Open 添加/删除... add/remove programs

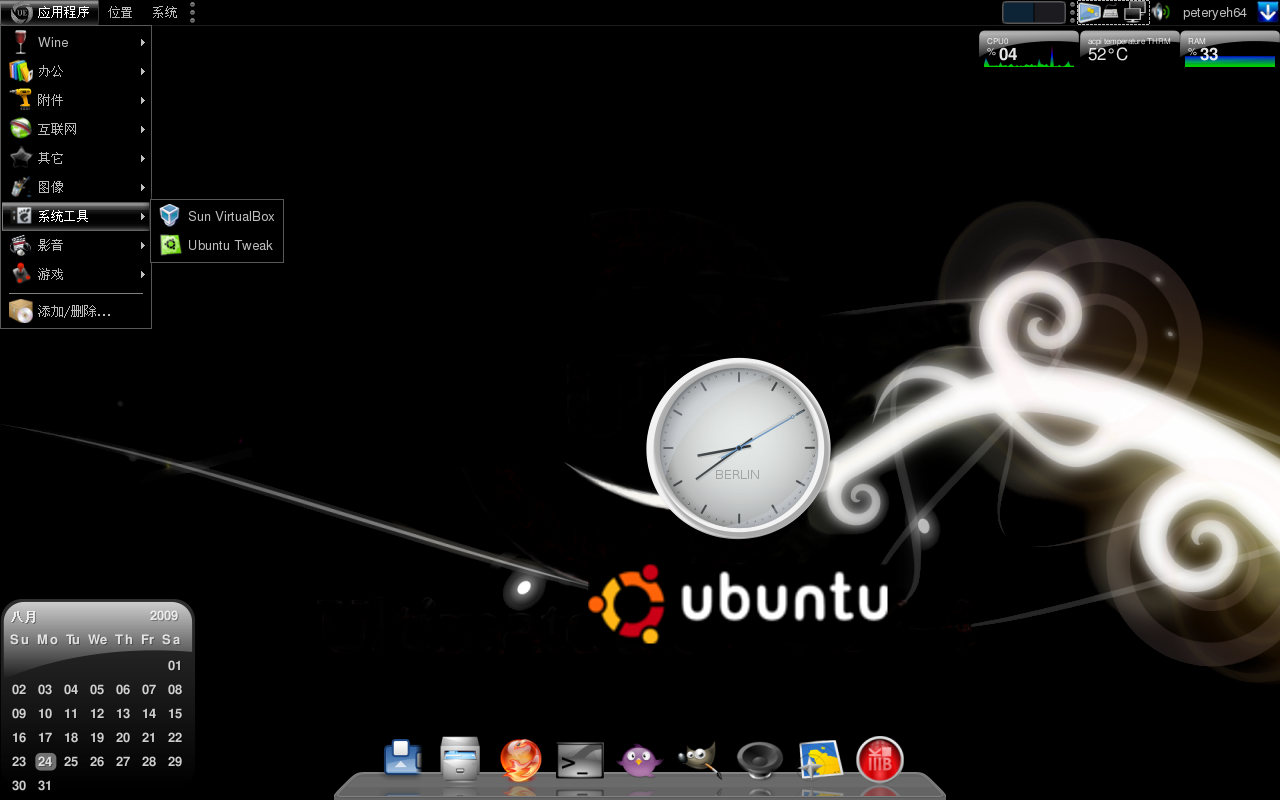click(76, 311)
